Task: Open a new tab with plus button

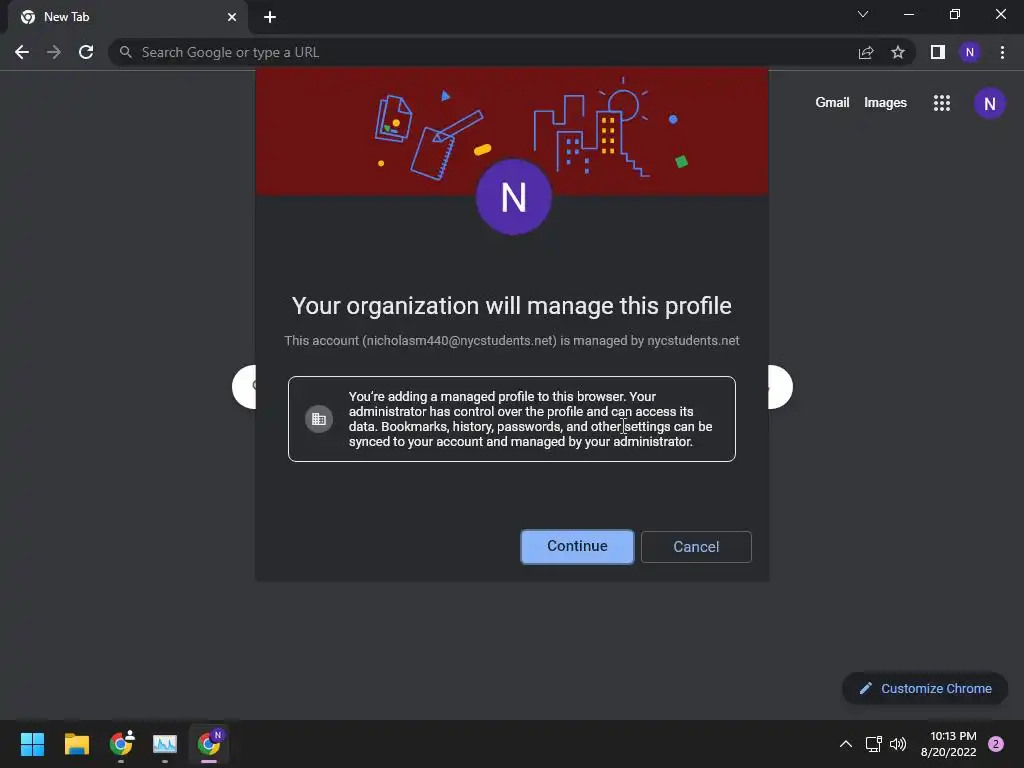Action: [x=270, y=17]
